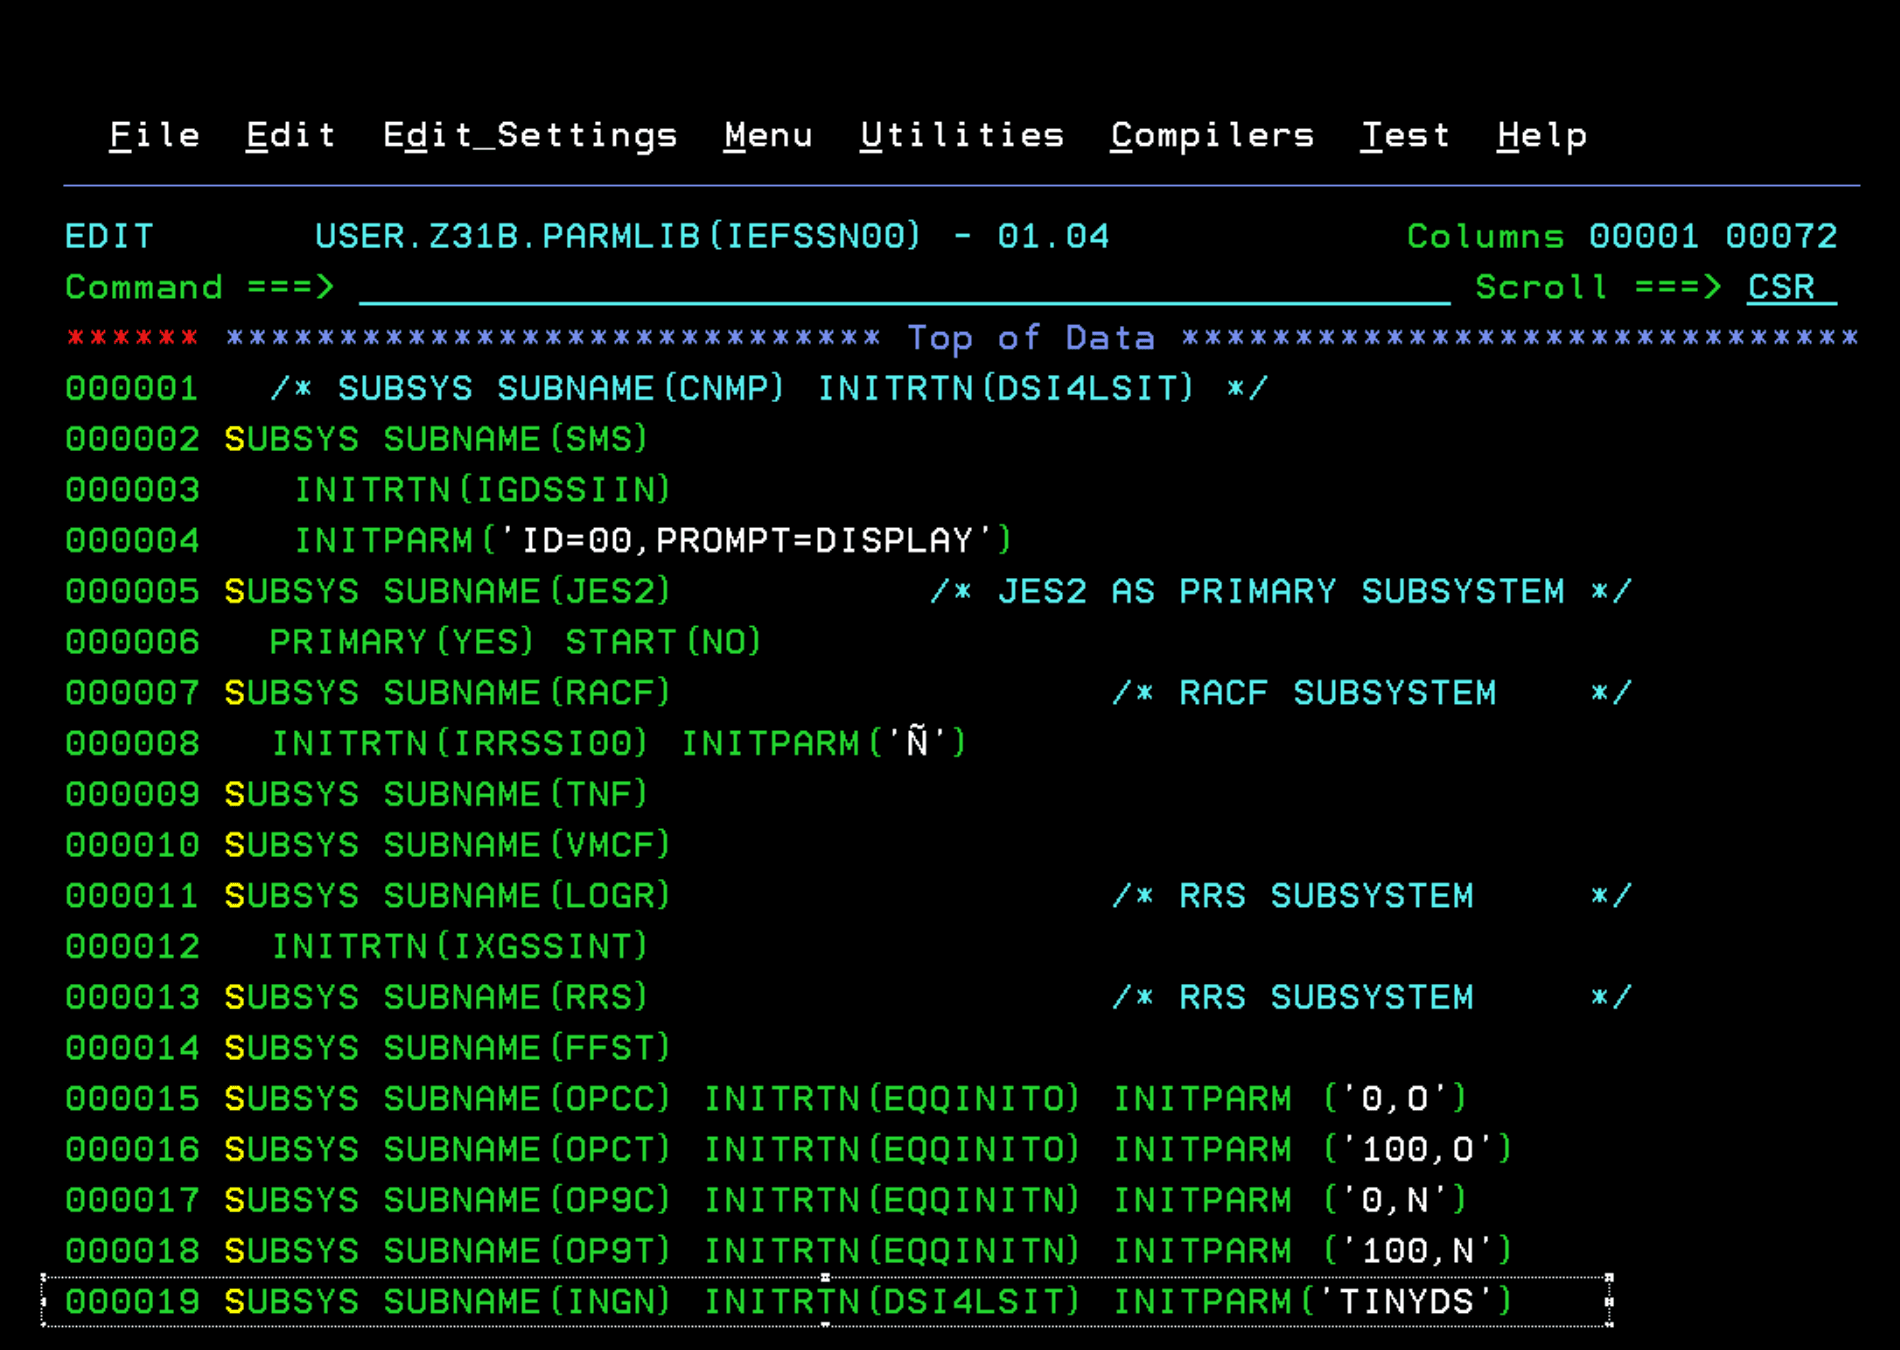
Task: Click the EDIT mode indicator
Action: click(x=108, y=236)
